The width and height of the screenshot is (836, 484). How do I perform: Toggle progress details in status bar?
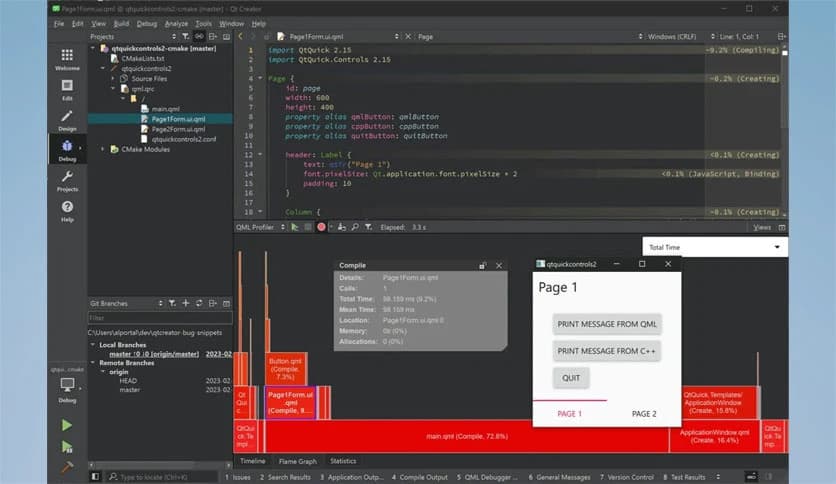coord(751,477)
